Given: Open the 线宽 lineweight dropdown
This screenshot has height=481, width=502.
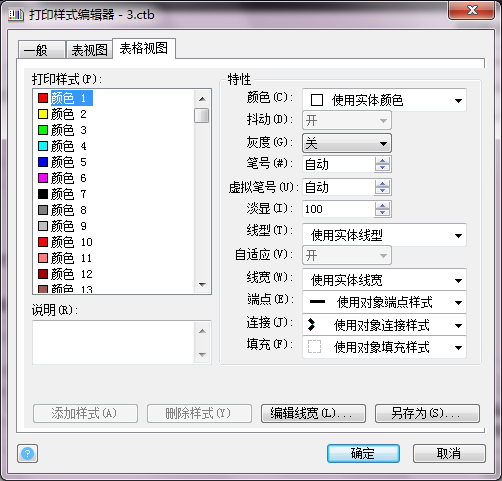Looking at the screenshot, I should tap(384, 280).
